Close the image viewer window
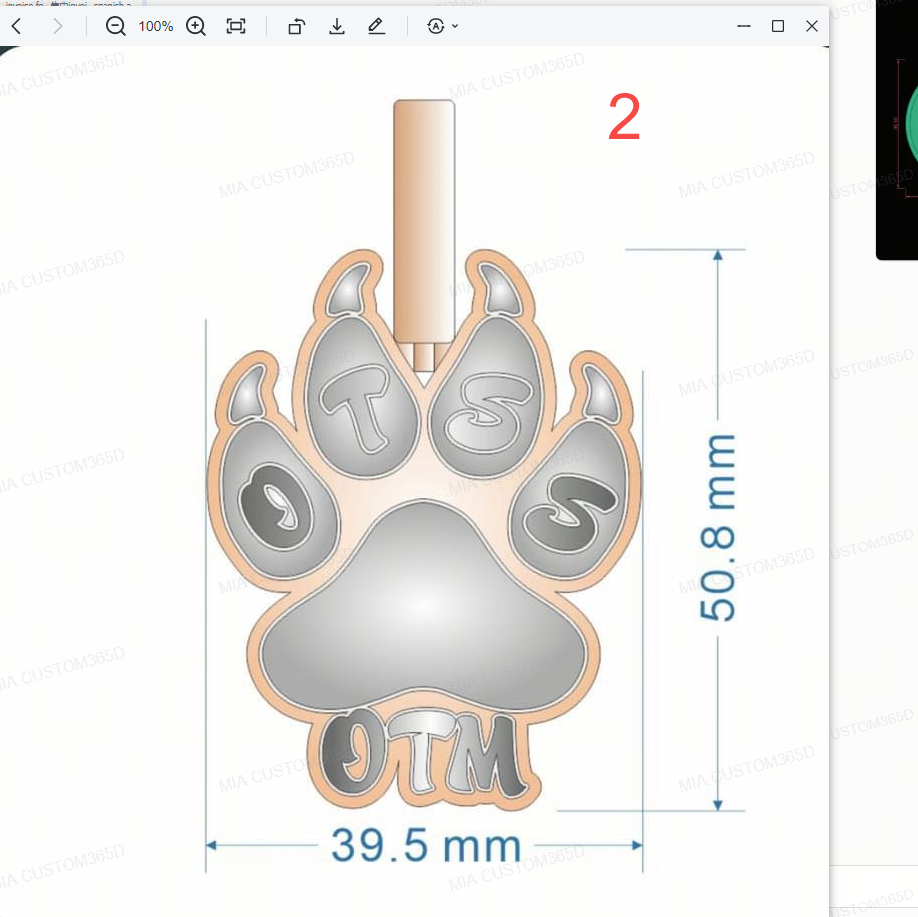 [x=812, y=26]
